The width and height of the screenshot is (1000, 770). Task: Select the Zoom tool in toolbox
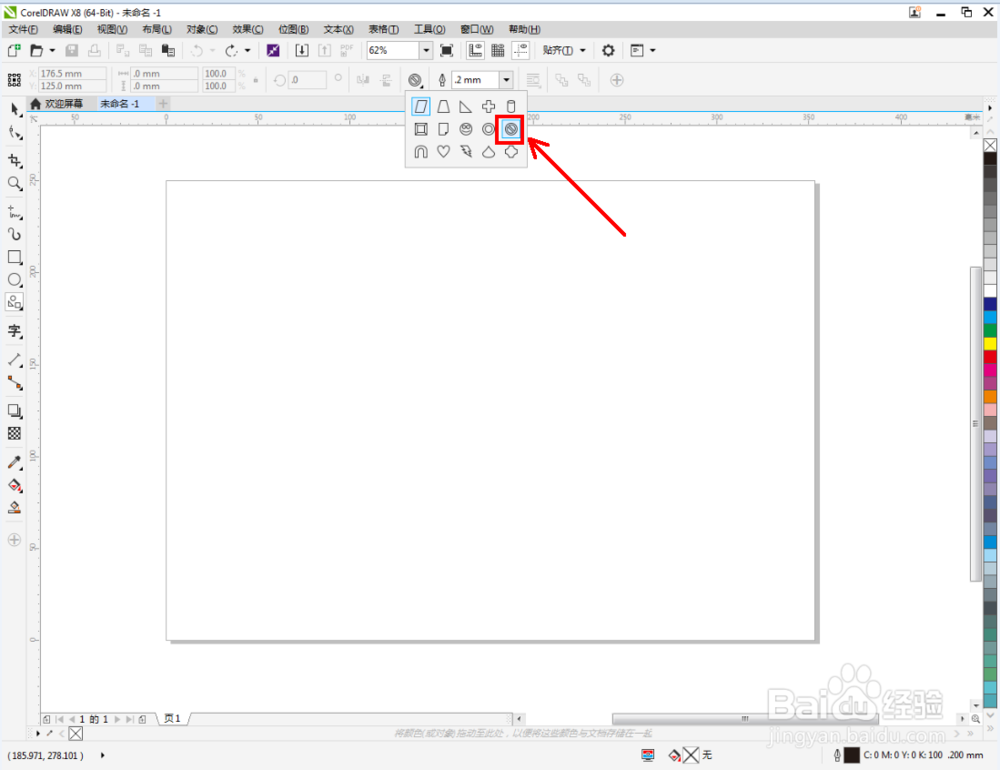(x=15, y=184)
